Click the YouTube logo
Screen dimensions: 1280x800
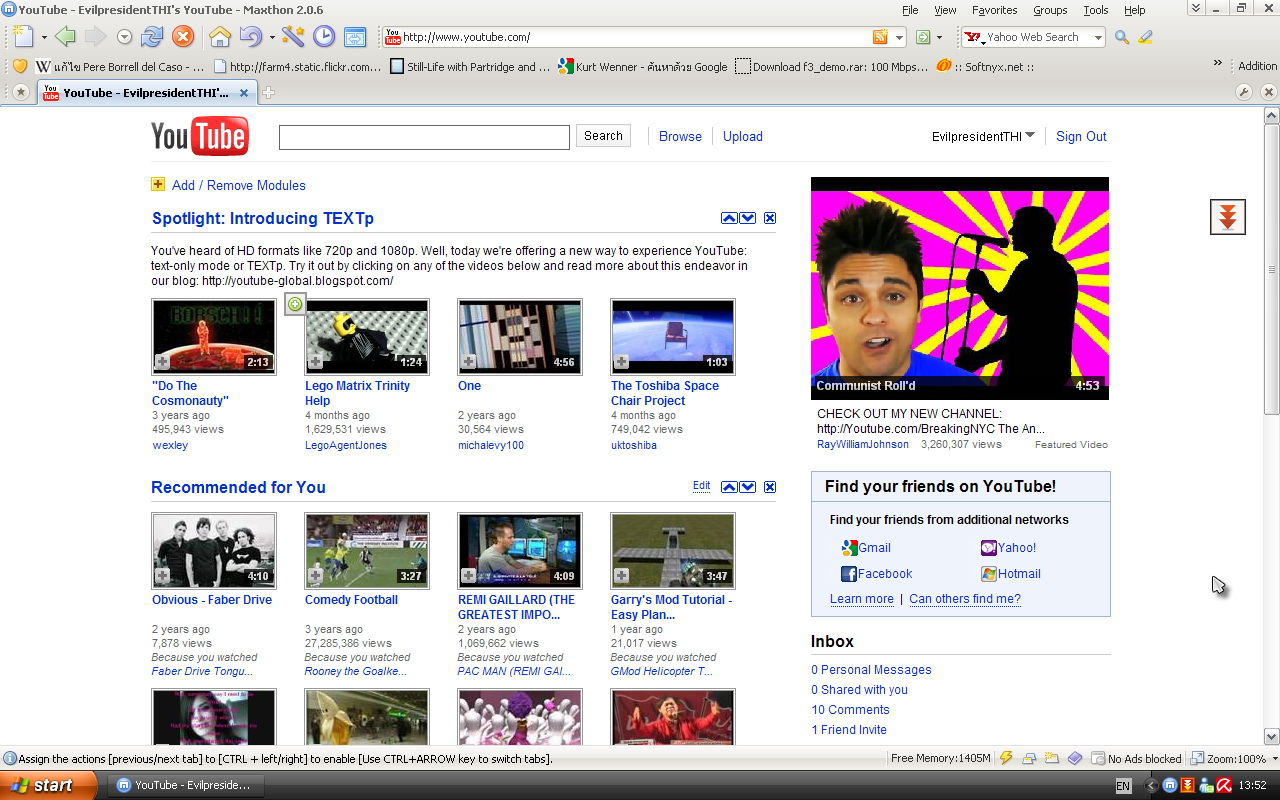200,137
